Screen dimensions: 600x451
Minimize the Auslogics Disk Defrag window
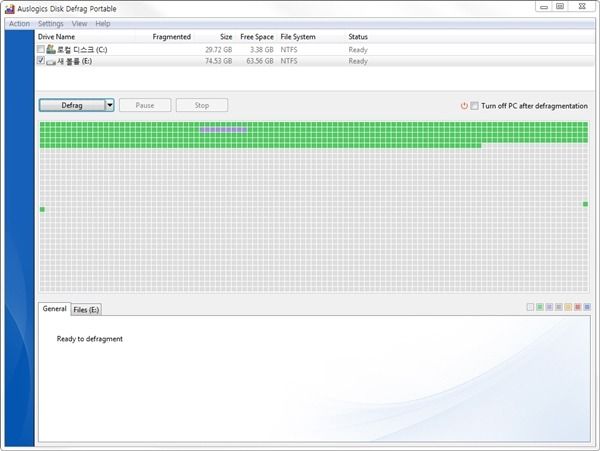(x=544, y=7)
